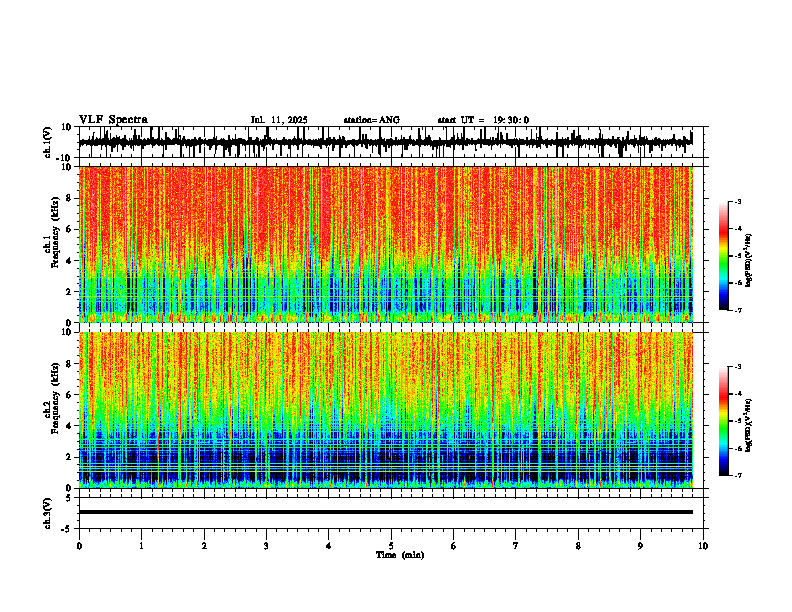Viewport: 792px width, 612px height.
Task: Click the time axis tick label "6"
Action: pos(453,546)
